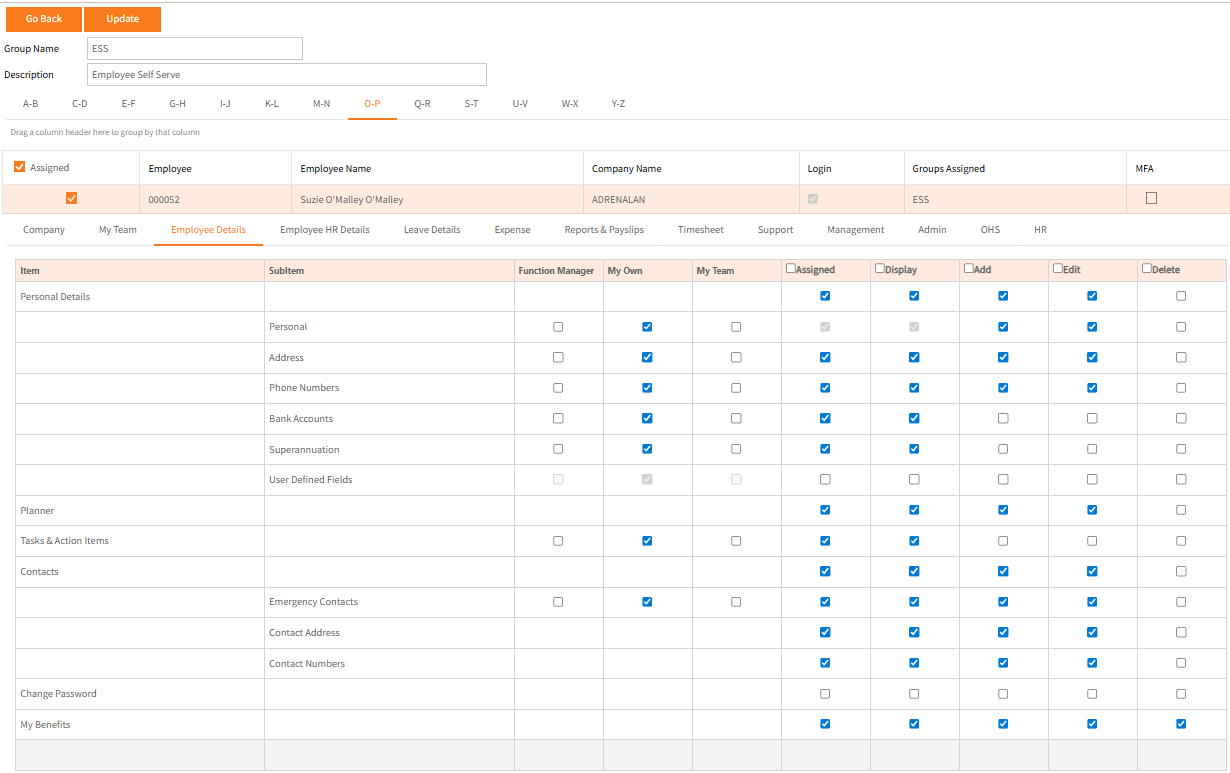Sort by the Employee Name column header
The height and width of the screenshot is (773, 1230).
pyautogui.click(x=336, y=169)
